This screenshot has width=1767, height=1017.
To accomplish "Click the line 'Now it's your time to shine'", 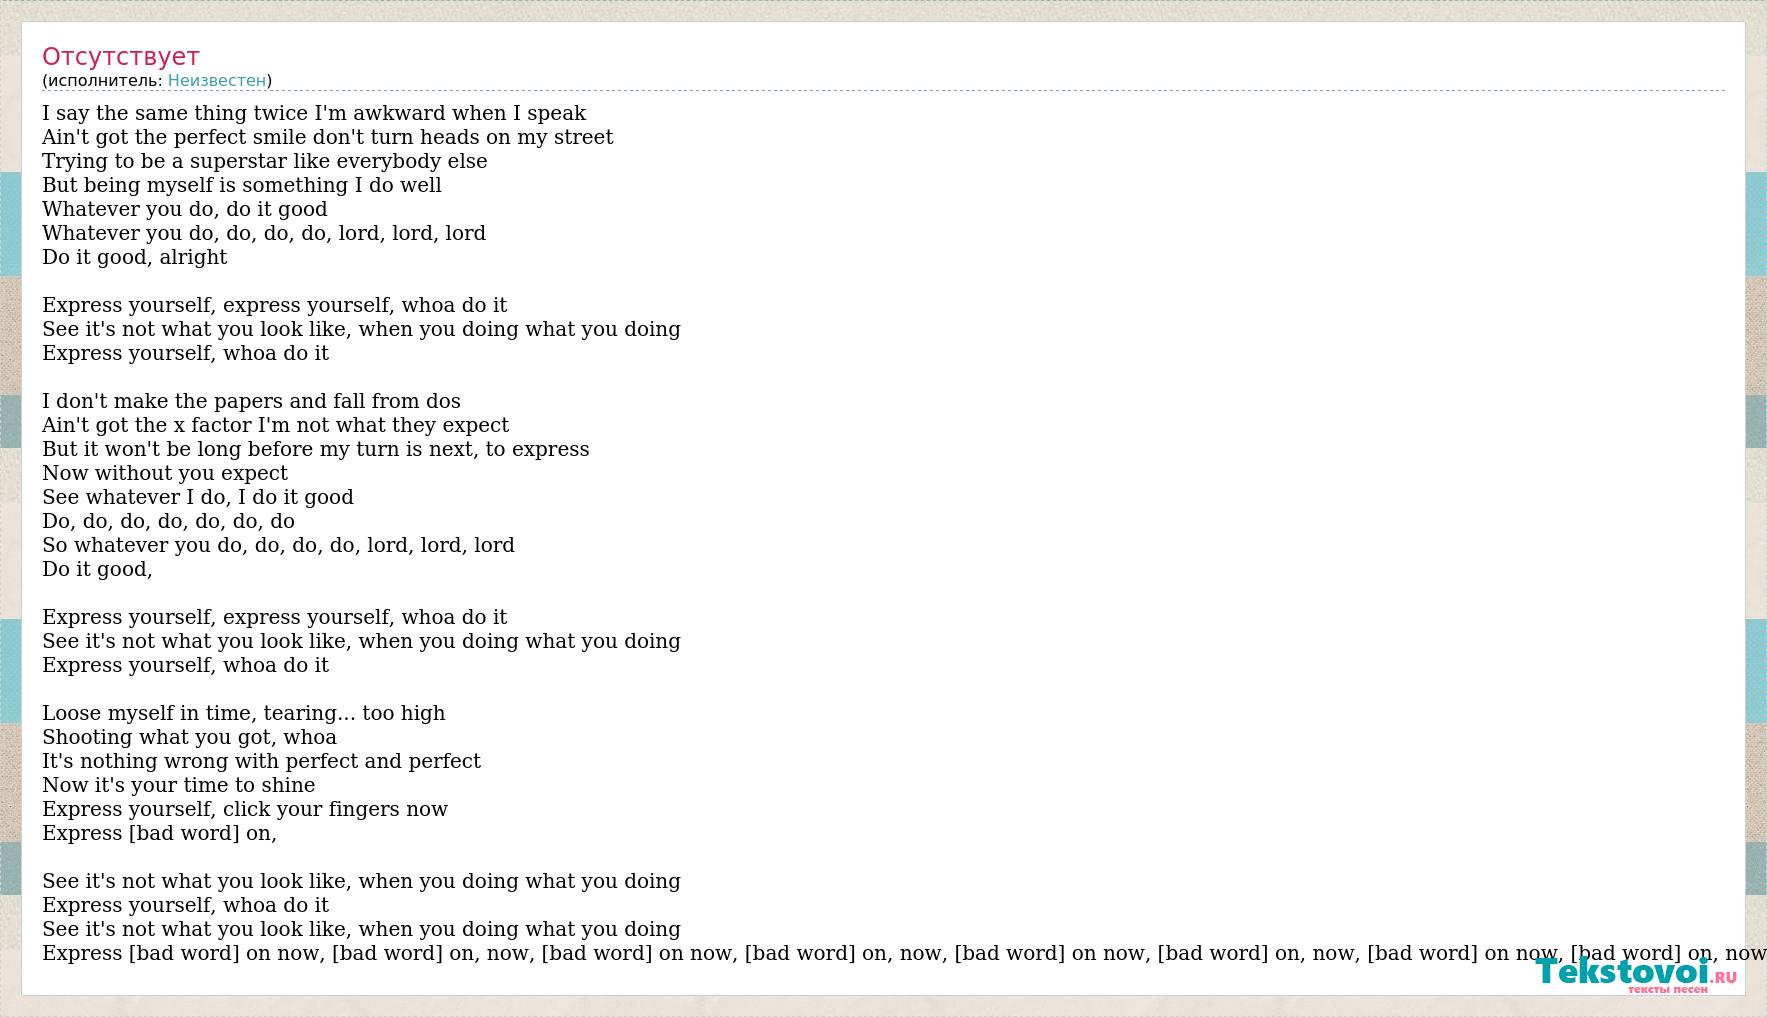I will pos(179,785).
